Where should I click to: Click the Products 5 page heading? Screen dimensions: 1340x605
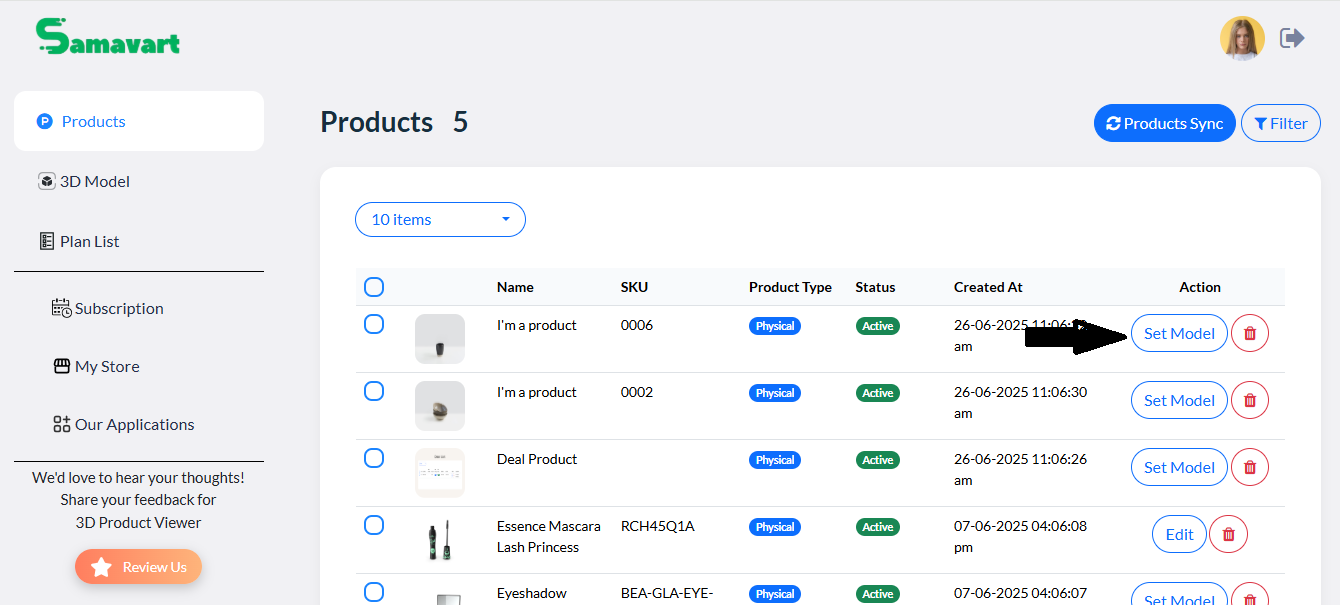(394, 122)
